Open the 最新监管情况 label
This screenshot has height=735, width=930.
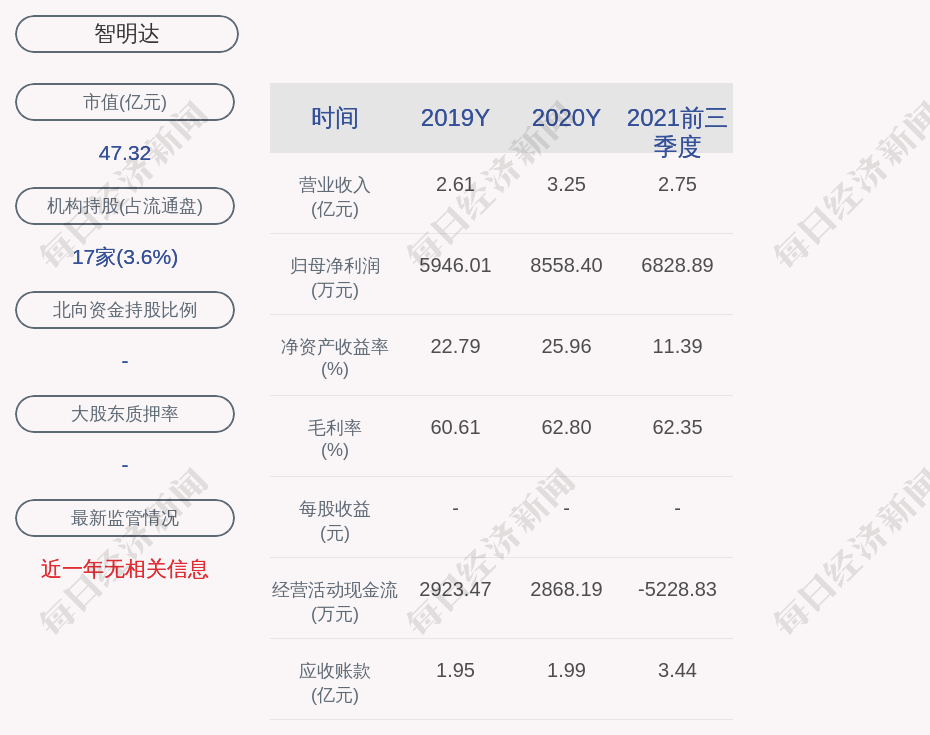(x=125, y=518)
